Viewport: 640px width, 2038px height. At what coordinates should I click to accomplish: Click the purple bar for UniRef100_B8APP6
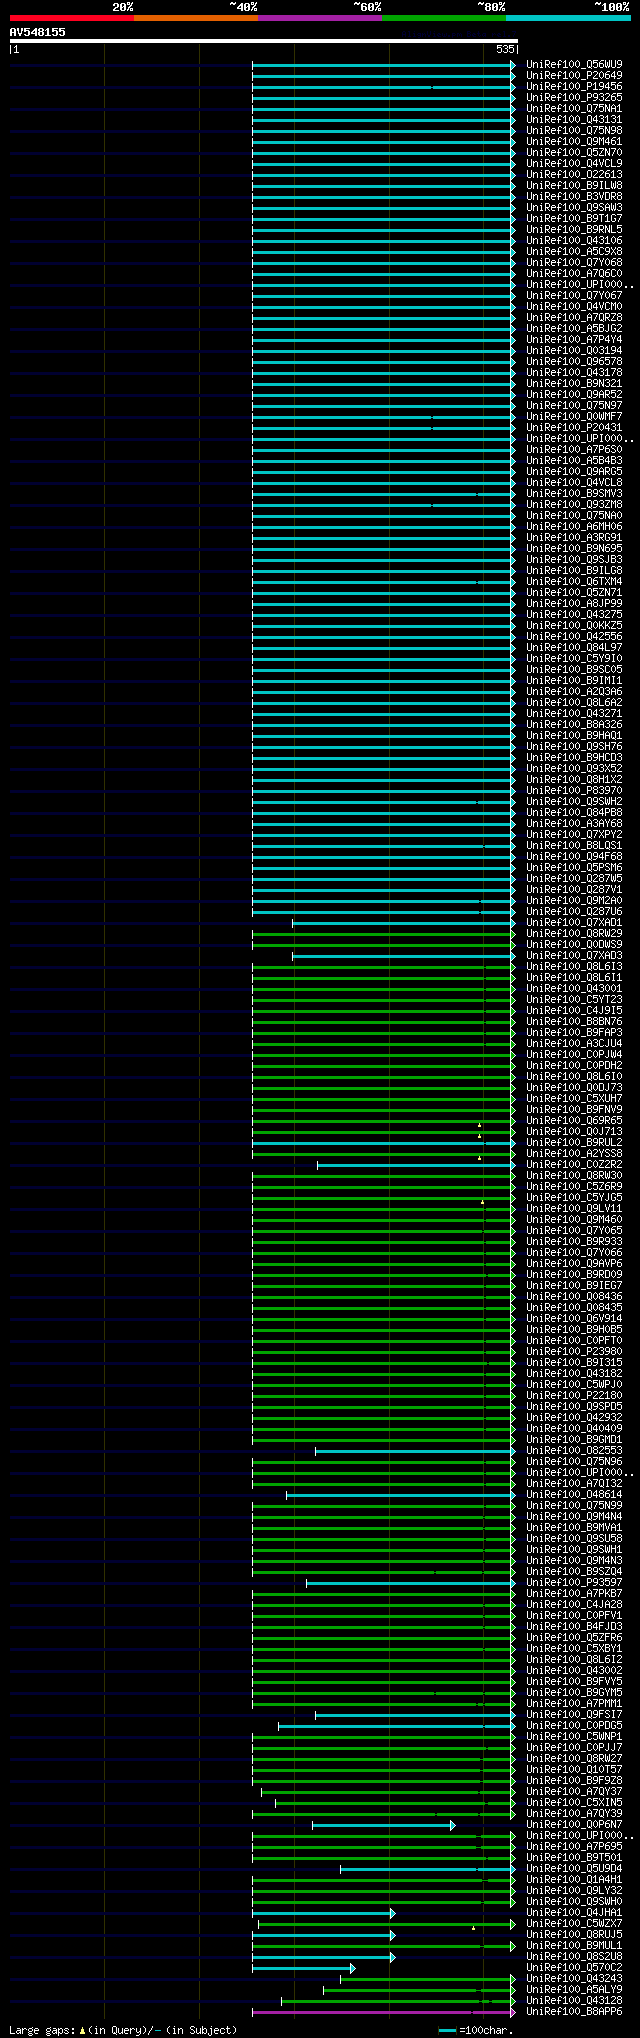(384, 2012)
